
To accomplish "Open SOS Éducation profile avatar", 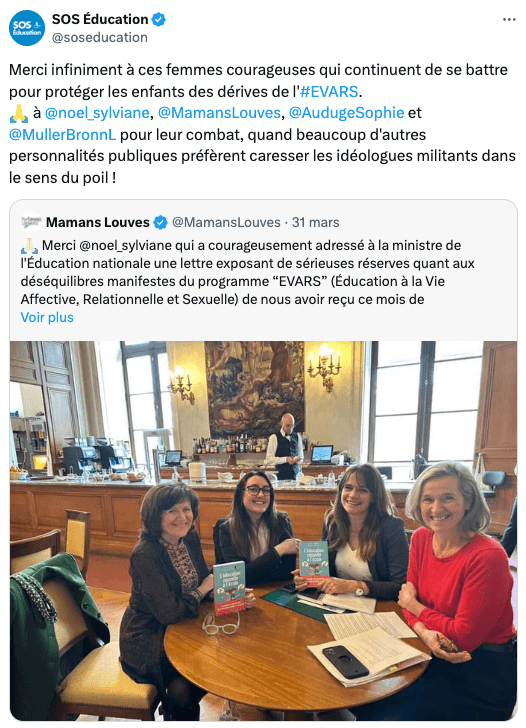I will [x=27, y=28].
